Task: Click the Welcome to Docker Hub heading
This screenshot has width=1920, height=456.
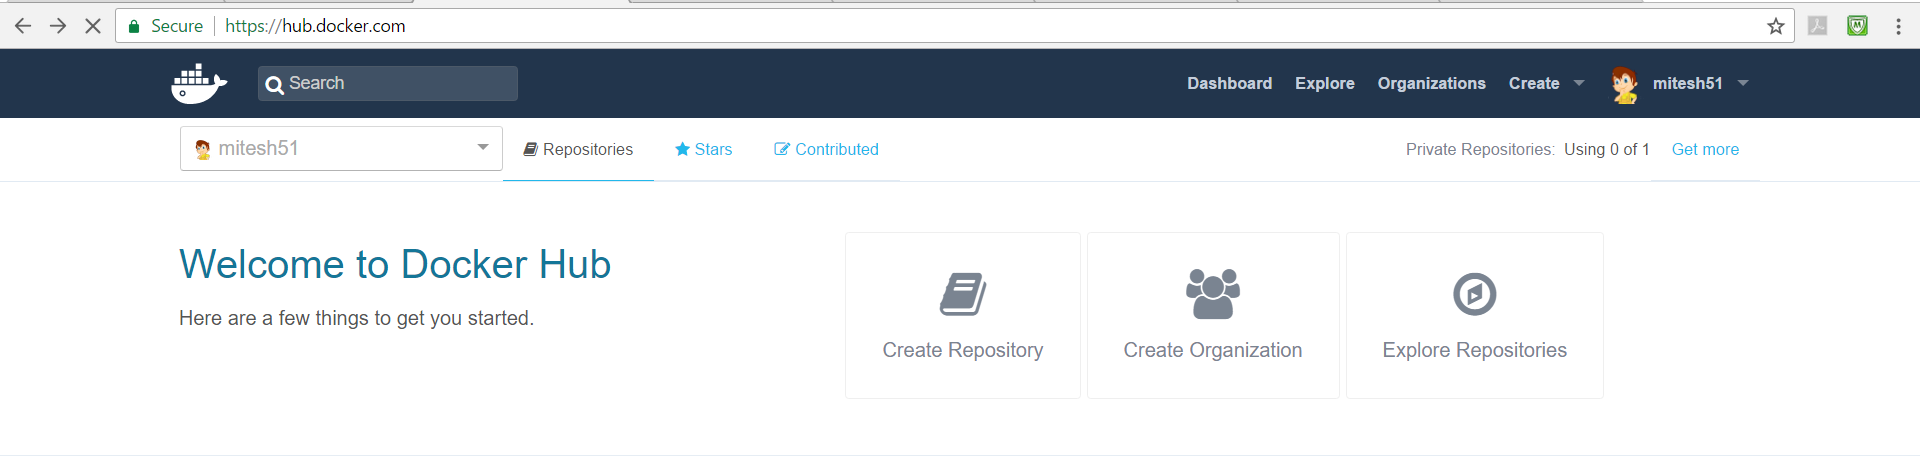Action: pos(395,264)
